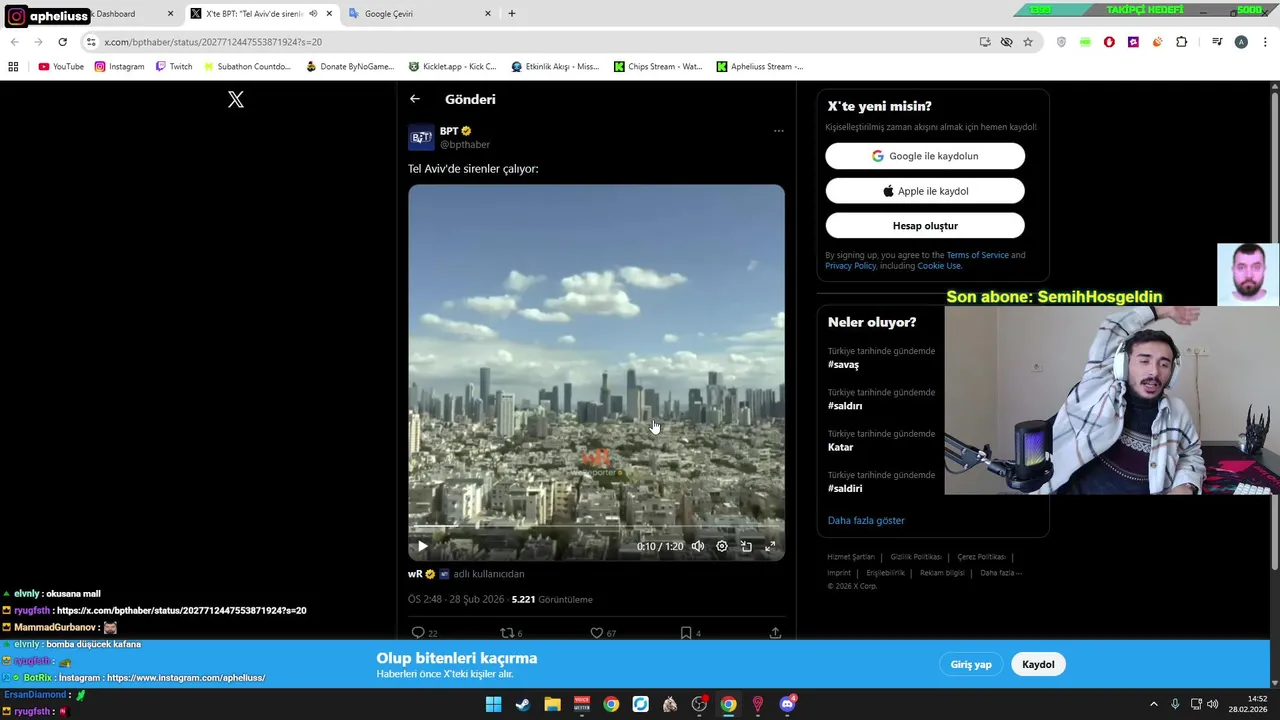Open Gizlilik Politikası footer link
Screen dimensions: 1280x720
(x=916, y=557)
